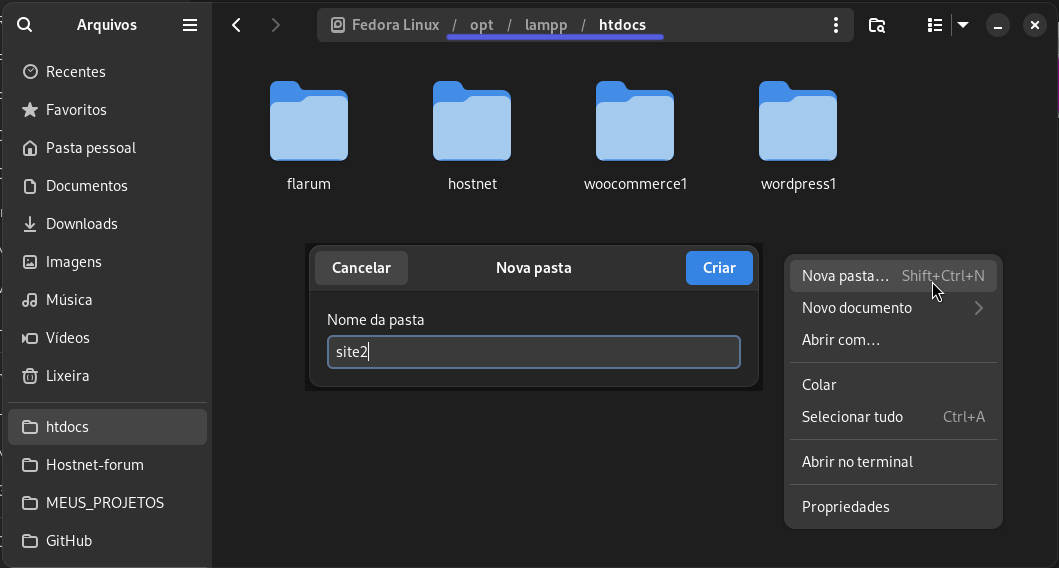Open the Hostnet-forum bookmark

pos(107,465)
